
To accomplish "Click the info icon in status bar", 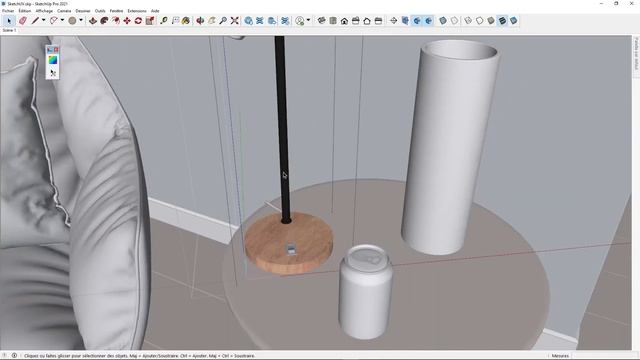I will click(14, 356).
